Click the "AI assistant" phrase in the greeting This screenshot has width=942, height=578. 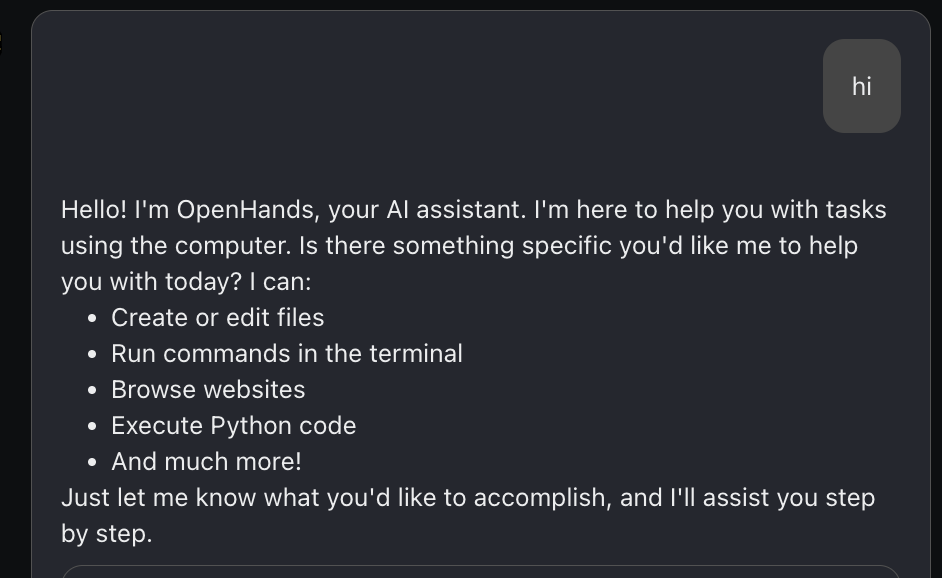click(x=455, y=210)
